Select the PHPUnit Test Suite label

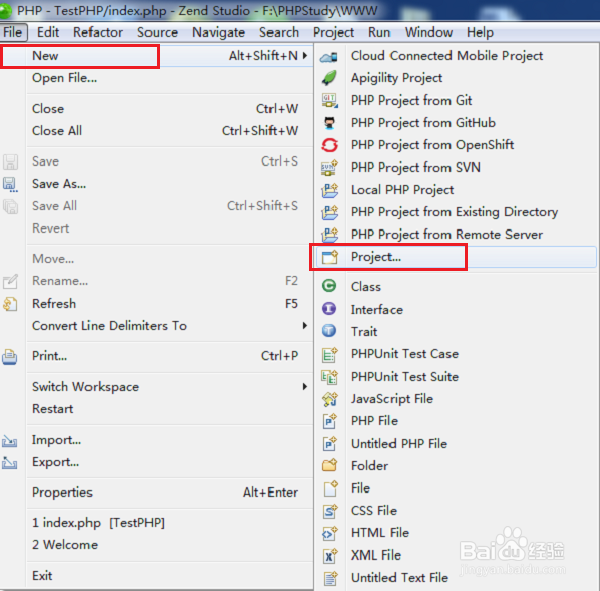click(405, 377)
